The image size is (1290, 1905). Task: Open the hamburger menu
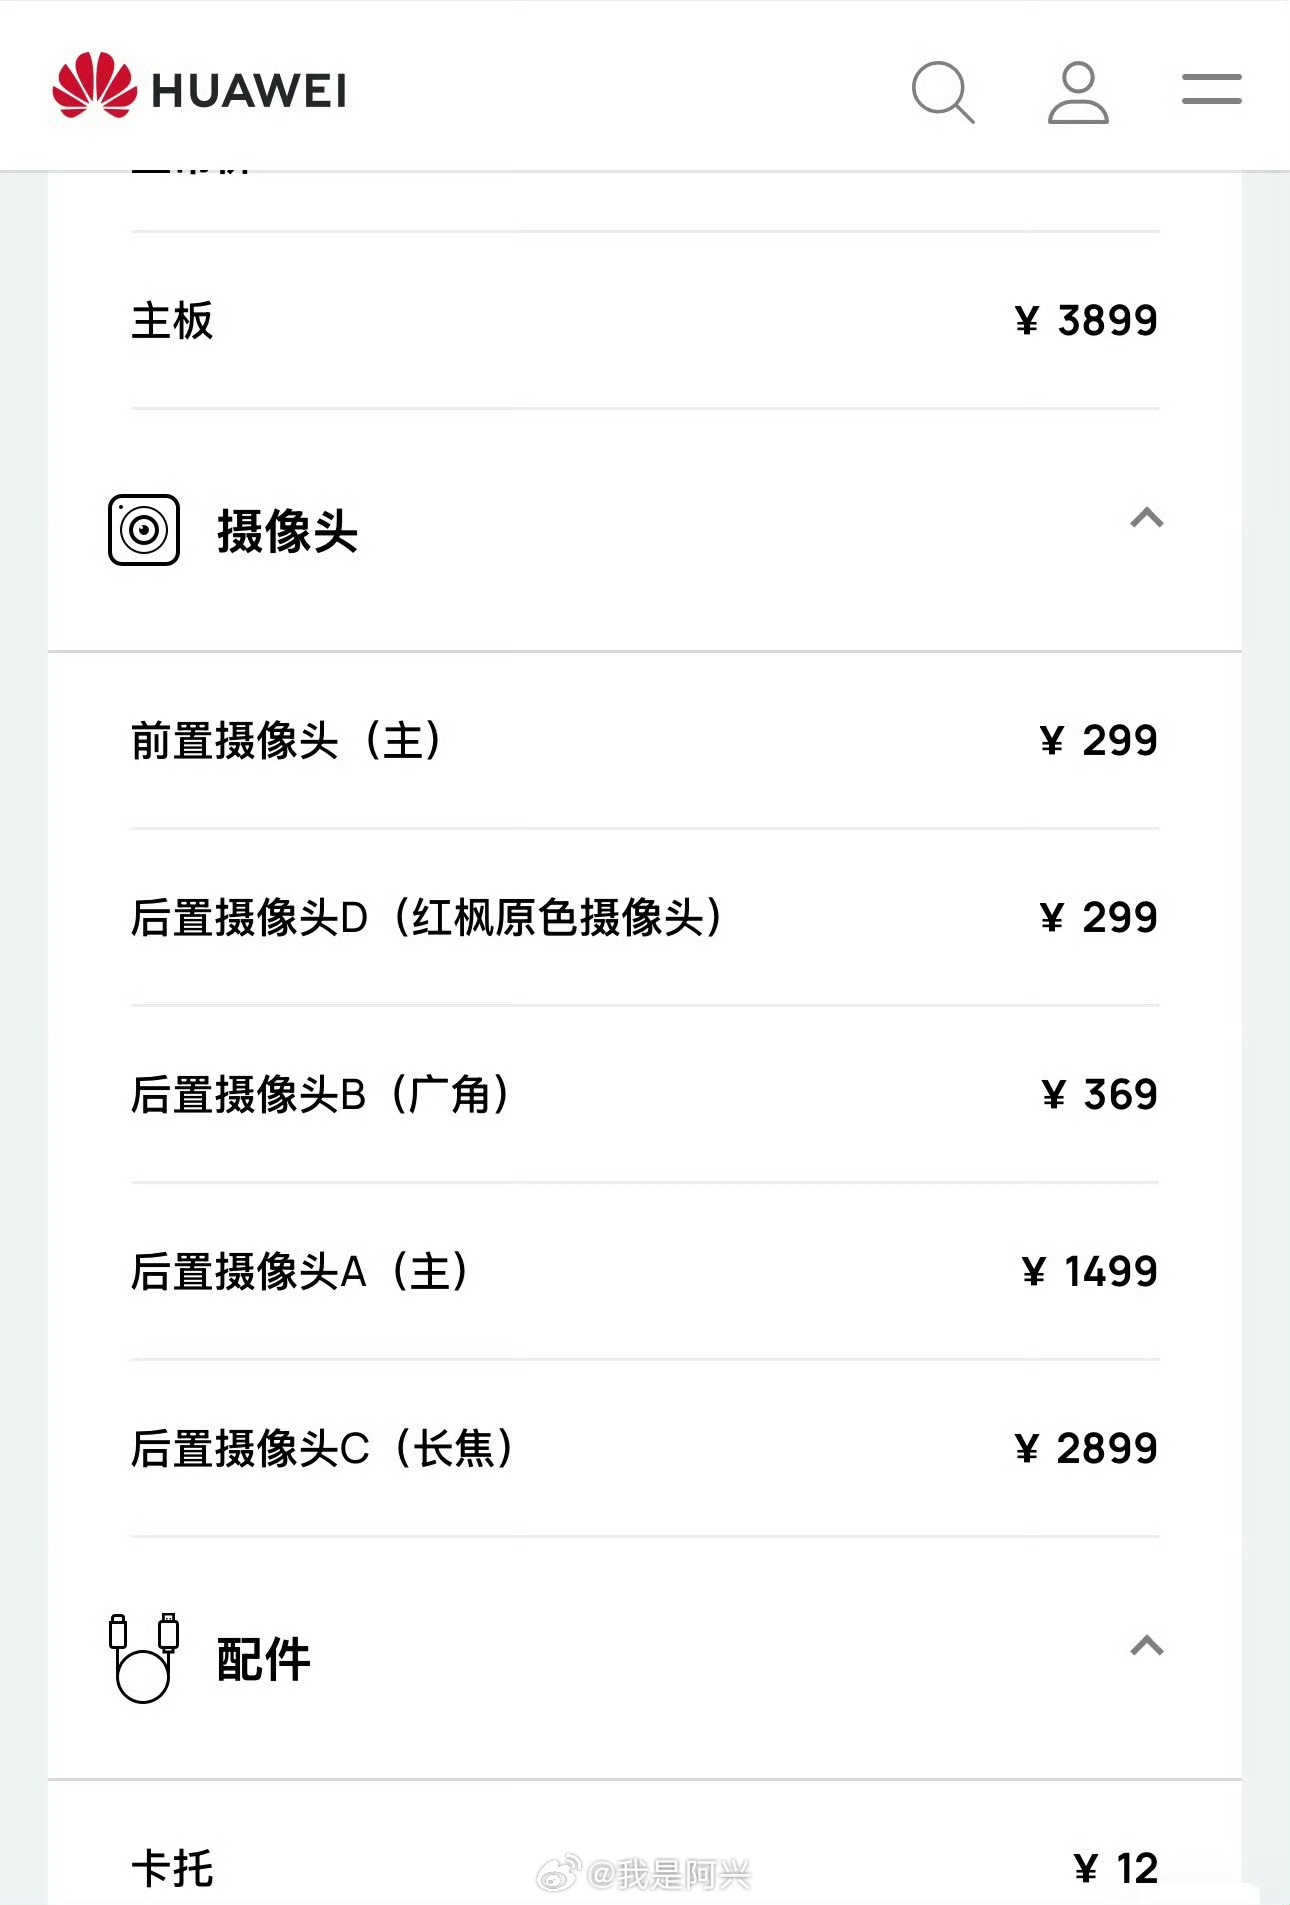coord(1211,89)
